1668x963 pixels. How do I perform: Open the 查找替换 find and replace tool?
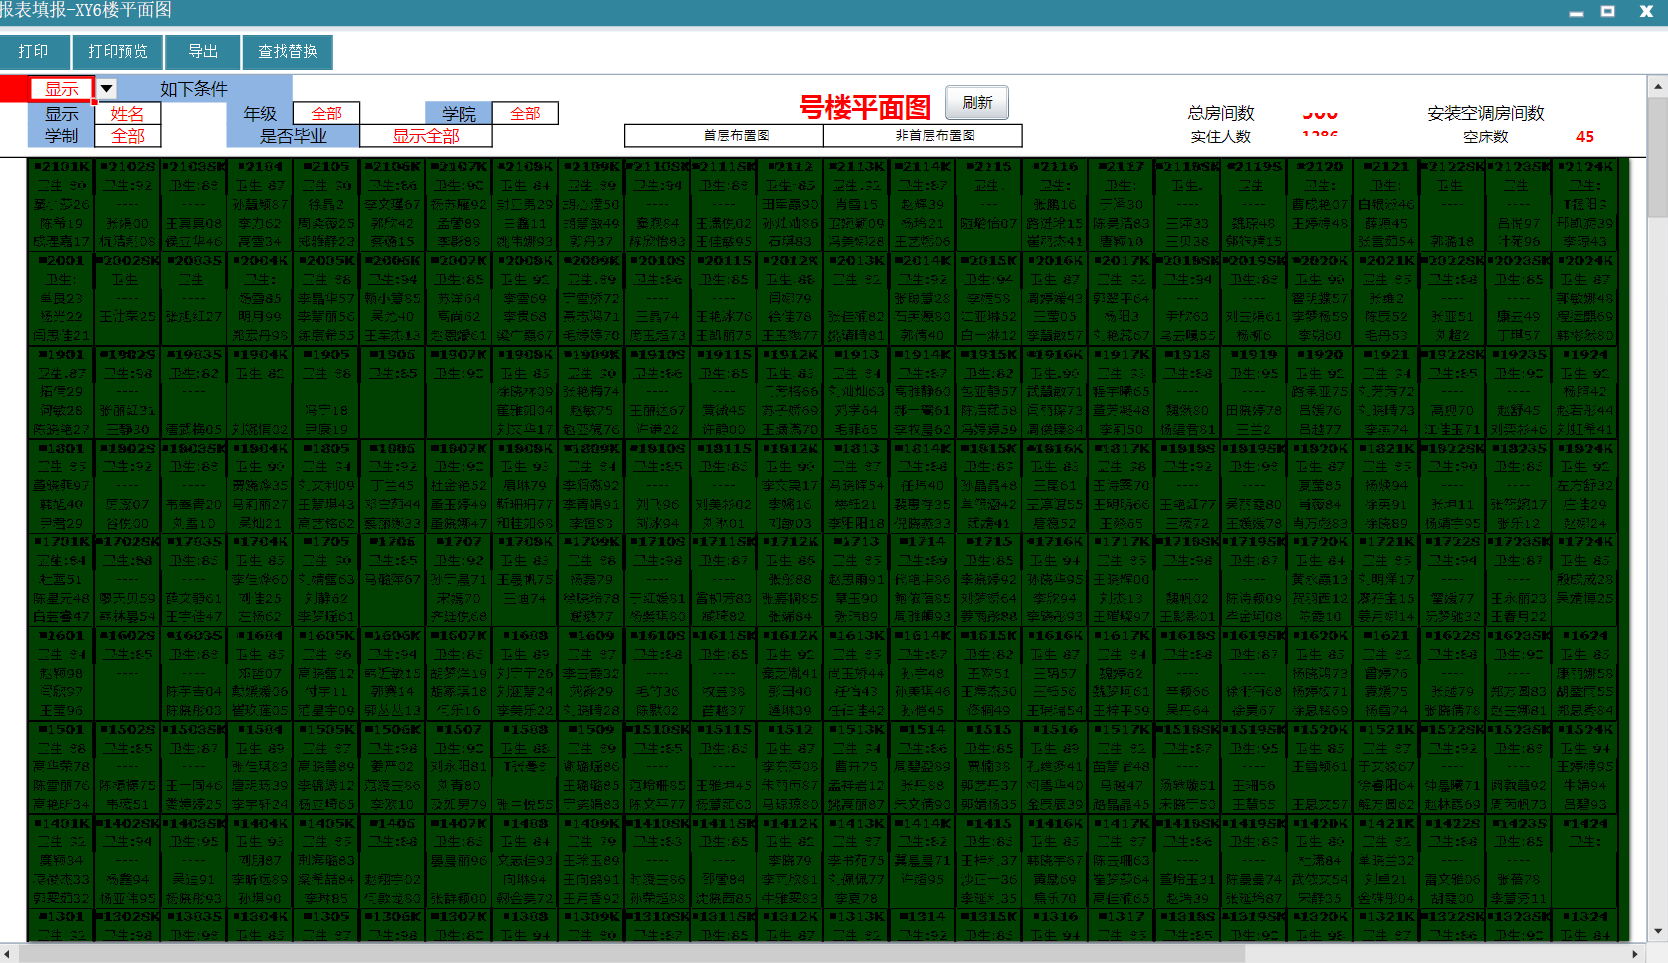click(288, 51)
